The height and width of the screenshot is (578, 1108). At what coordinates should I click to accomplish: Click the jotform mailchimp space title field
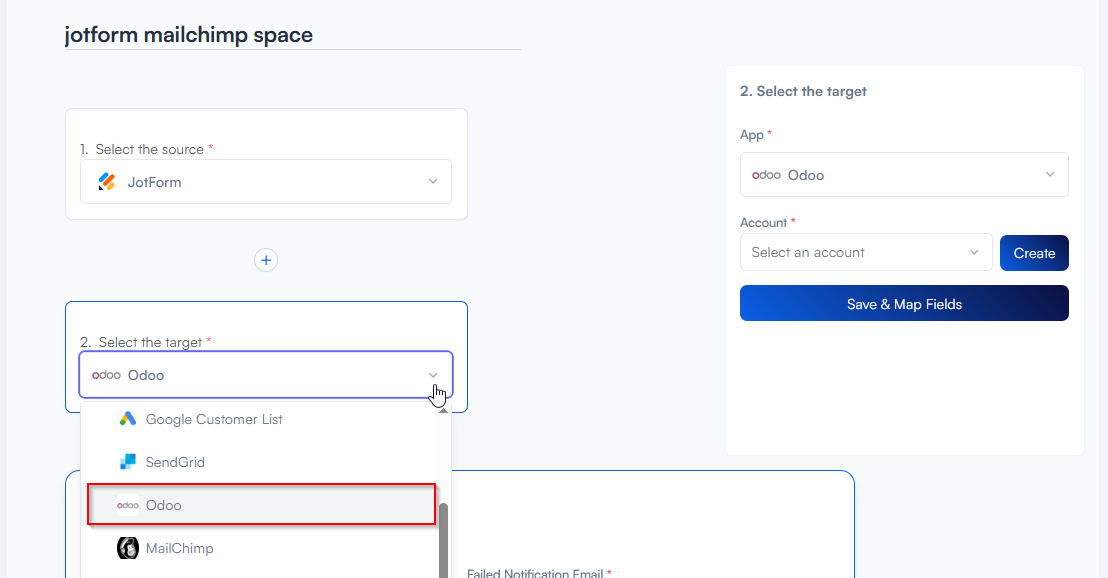click(292, 35)
